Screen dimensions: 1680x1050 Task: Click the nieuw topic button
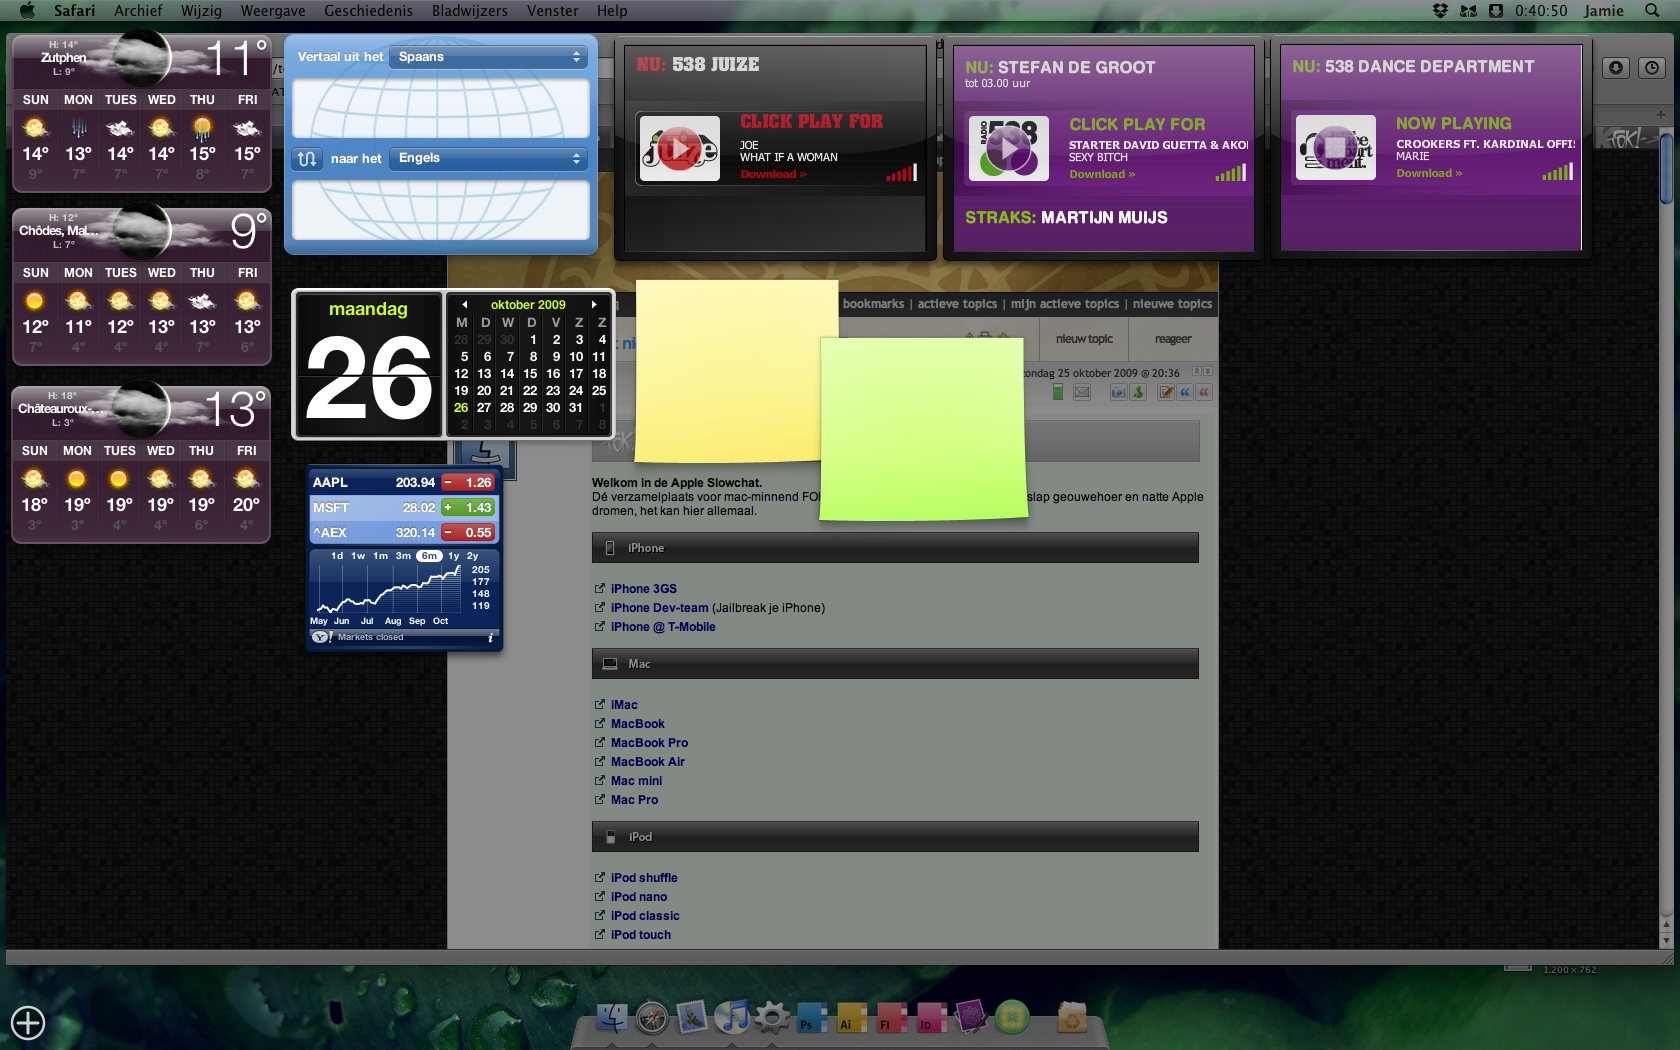[x=1084, y=339]
